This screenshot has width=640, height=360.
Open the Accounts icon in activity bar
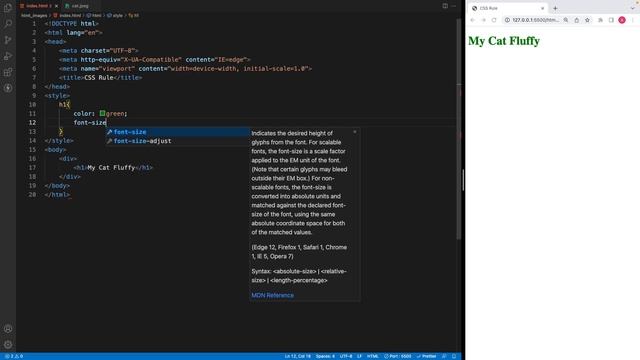point(8,329)
